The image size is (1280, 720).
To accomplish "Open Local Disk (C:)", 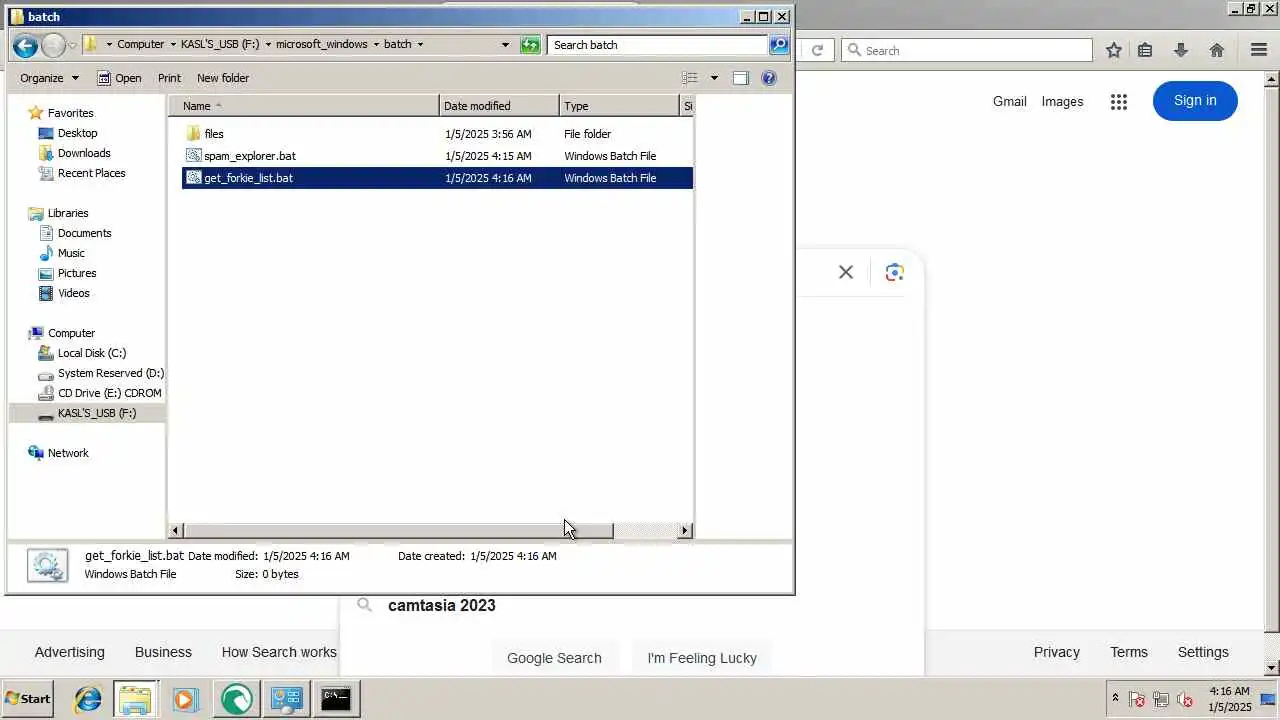I will [x=91, y=353].
